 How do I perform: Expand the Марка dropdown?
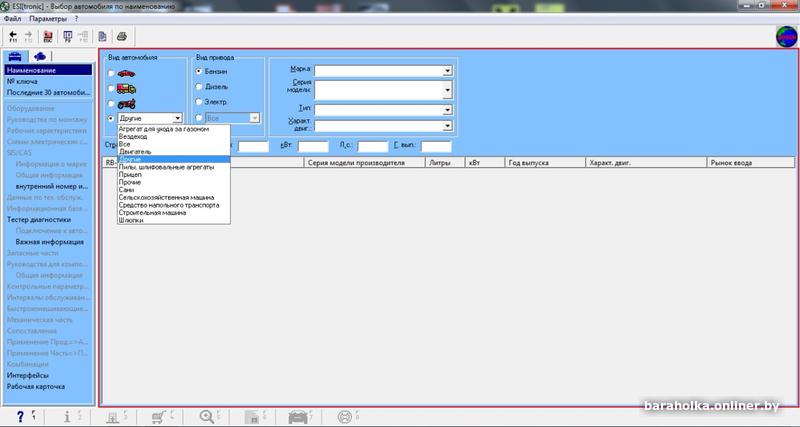448,71
